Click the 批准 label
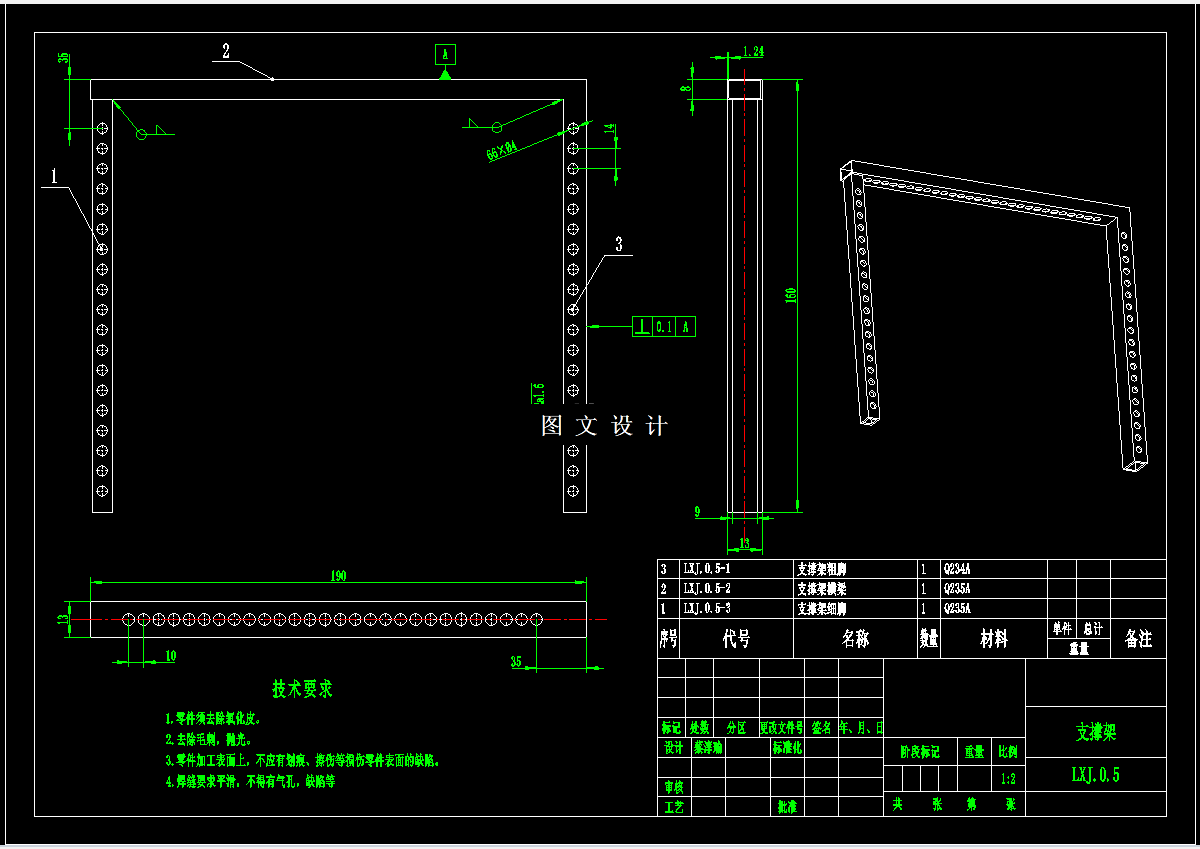1200x849 pixels. tap(788, 806)
